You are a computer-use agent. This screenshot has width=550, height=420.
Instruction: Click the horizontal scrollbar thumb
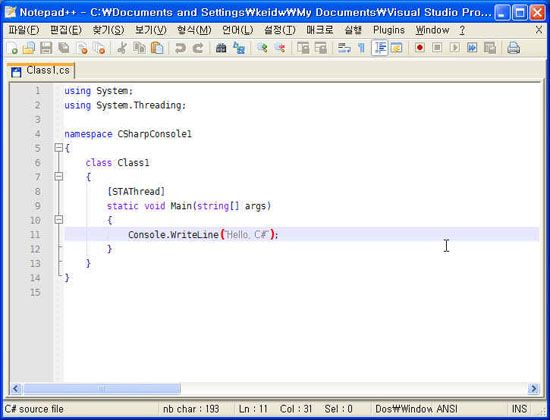101,388
